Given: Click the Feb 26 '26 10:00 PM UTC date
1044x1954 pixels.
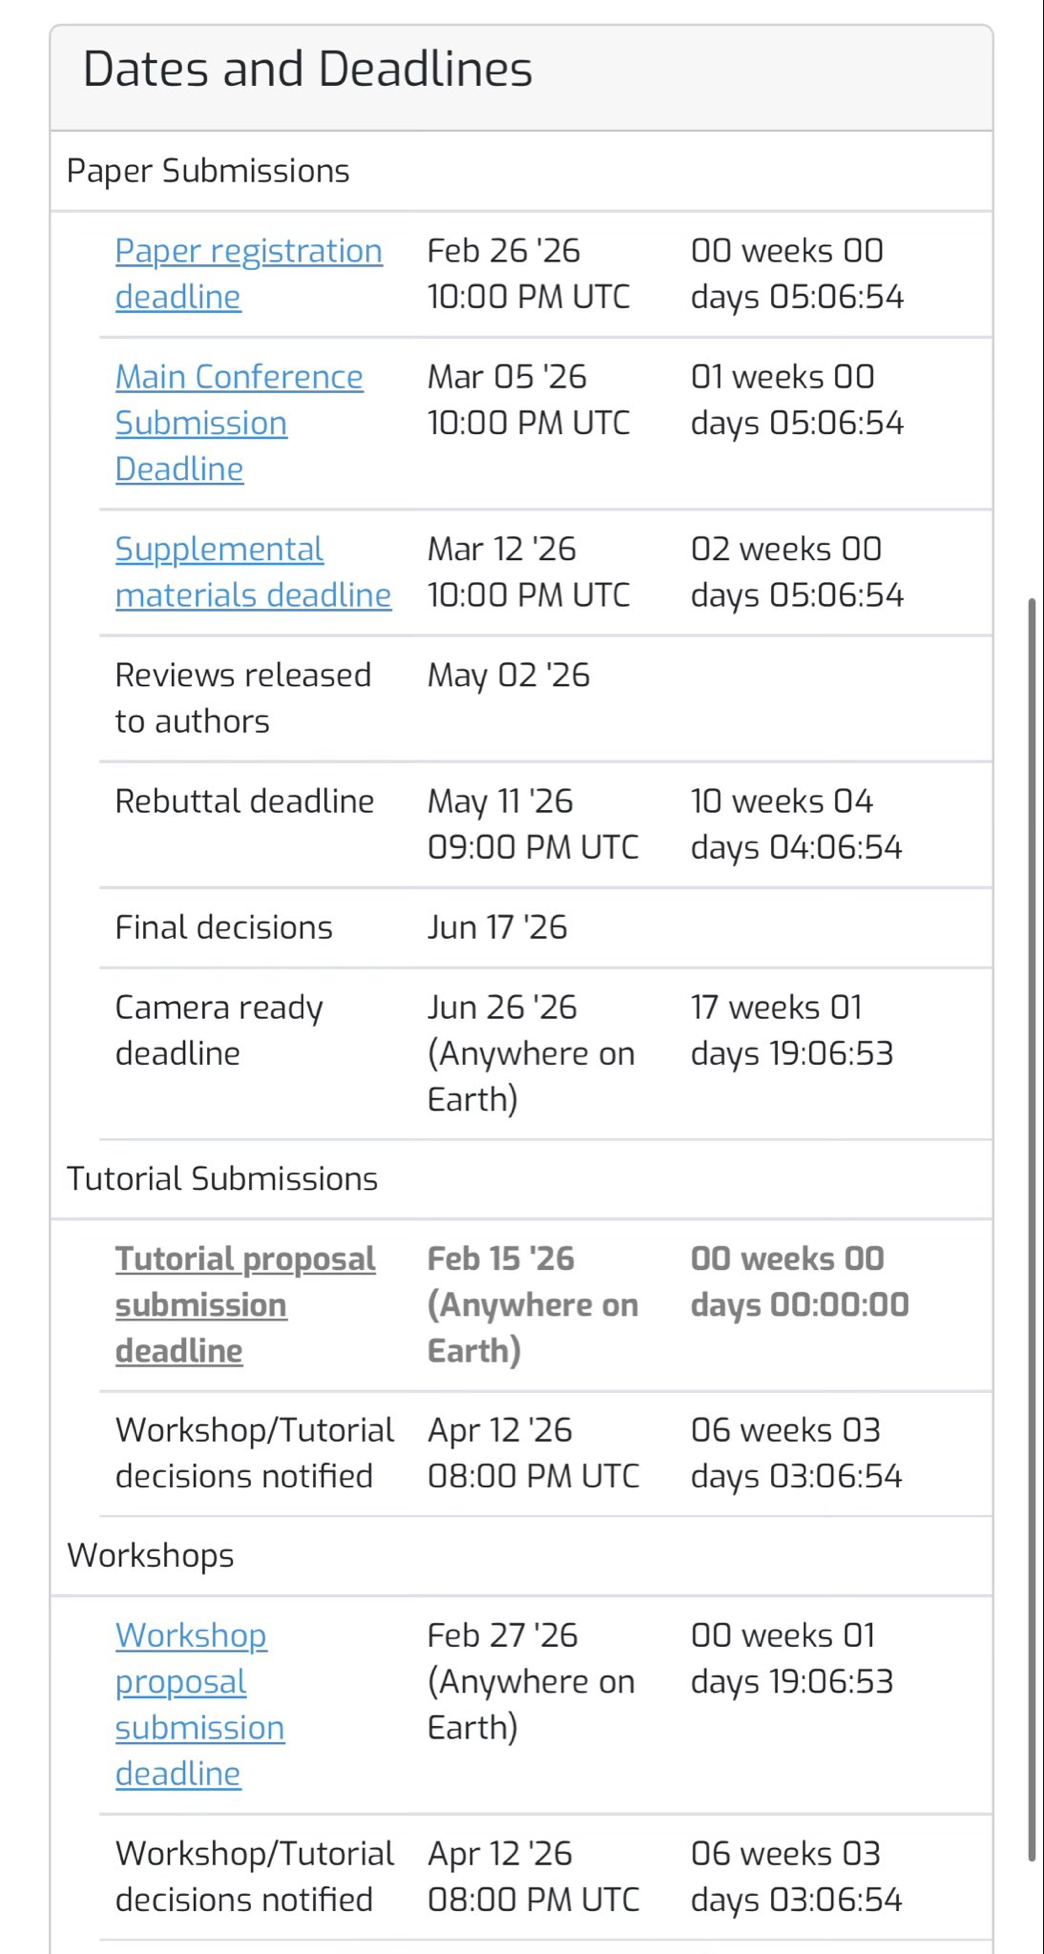Looking at the screenshot, I should point(527,273).
